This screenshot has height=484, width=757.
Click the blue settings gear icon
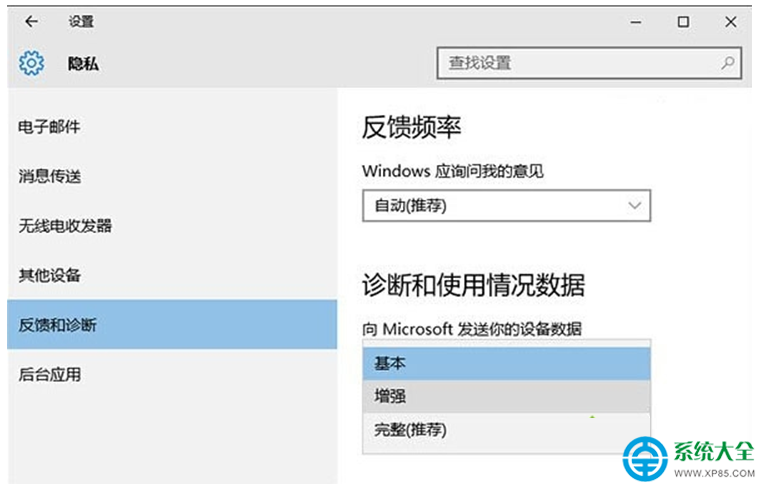click(31, 63)
